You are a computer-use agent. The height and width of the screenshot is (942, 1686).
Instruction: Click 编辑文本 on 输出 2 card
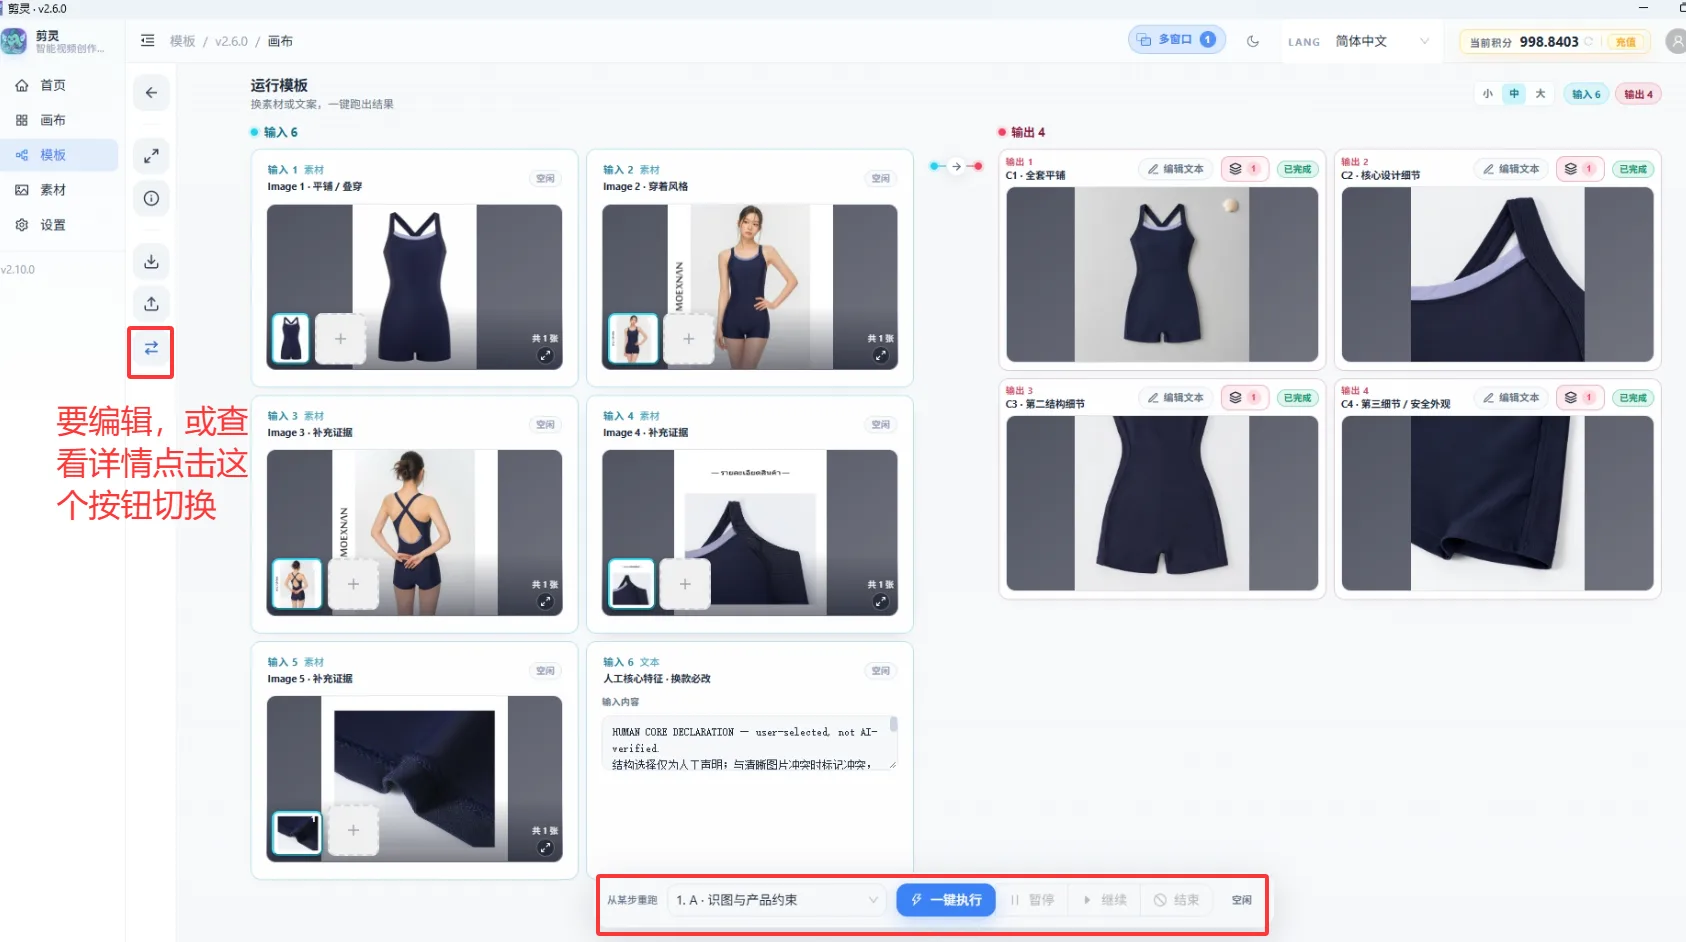[x=1510, y=169]
